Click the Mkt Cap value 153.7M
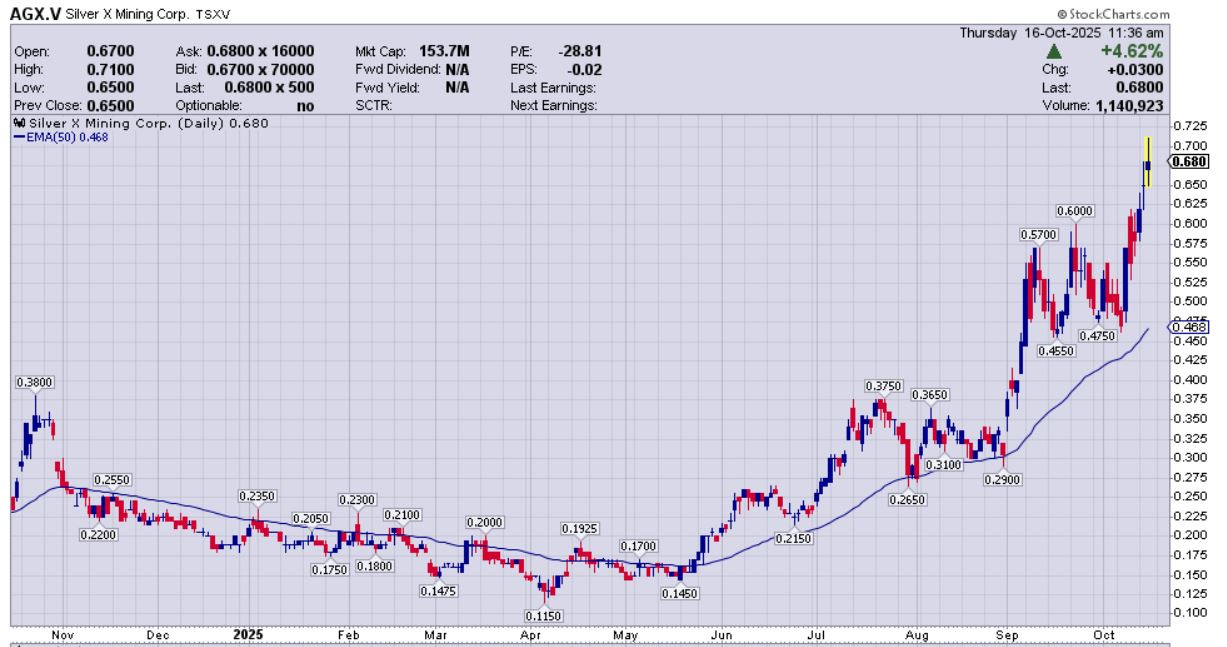The image size is (1227, 647). (x=445, y=52)
